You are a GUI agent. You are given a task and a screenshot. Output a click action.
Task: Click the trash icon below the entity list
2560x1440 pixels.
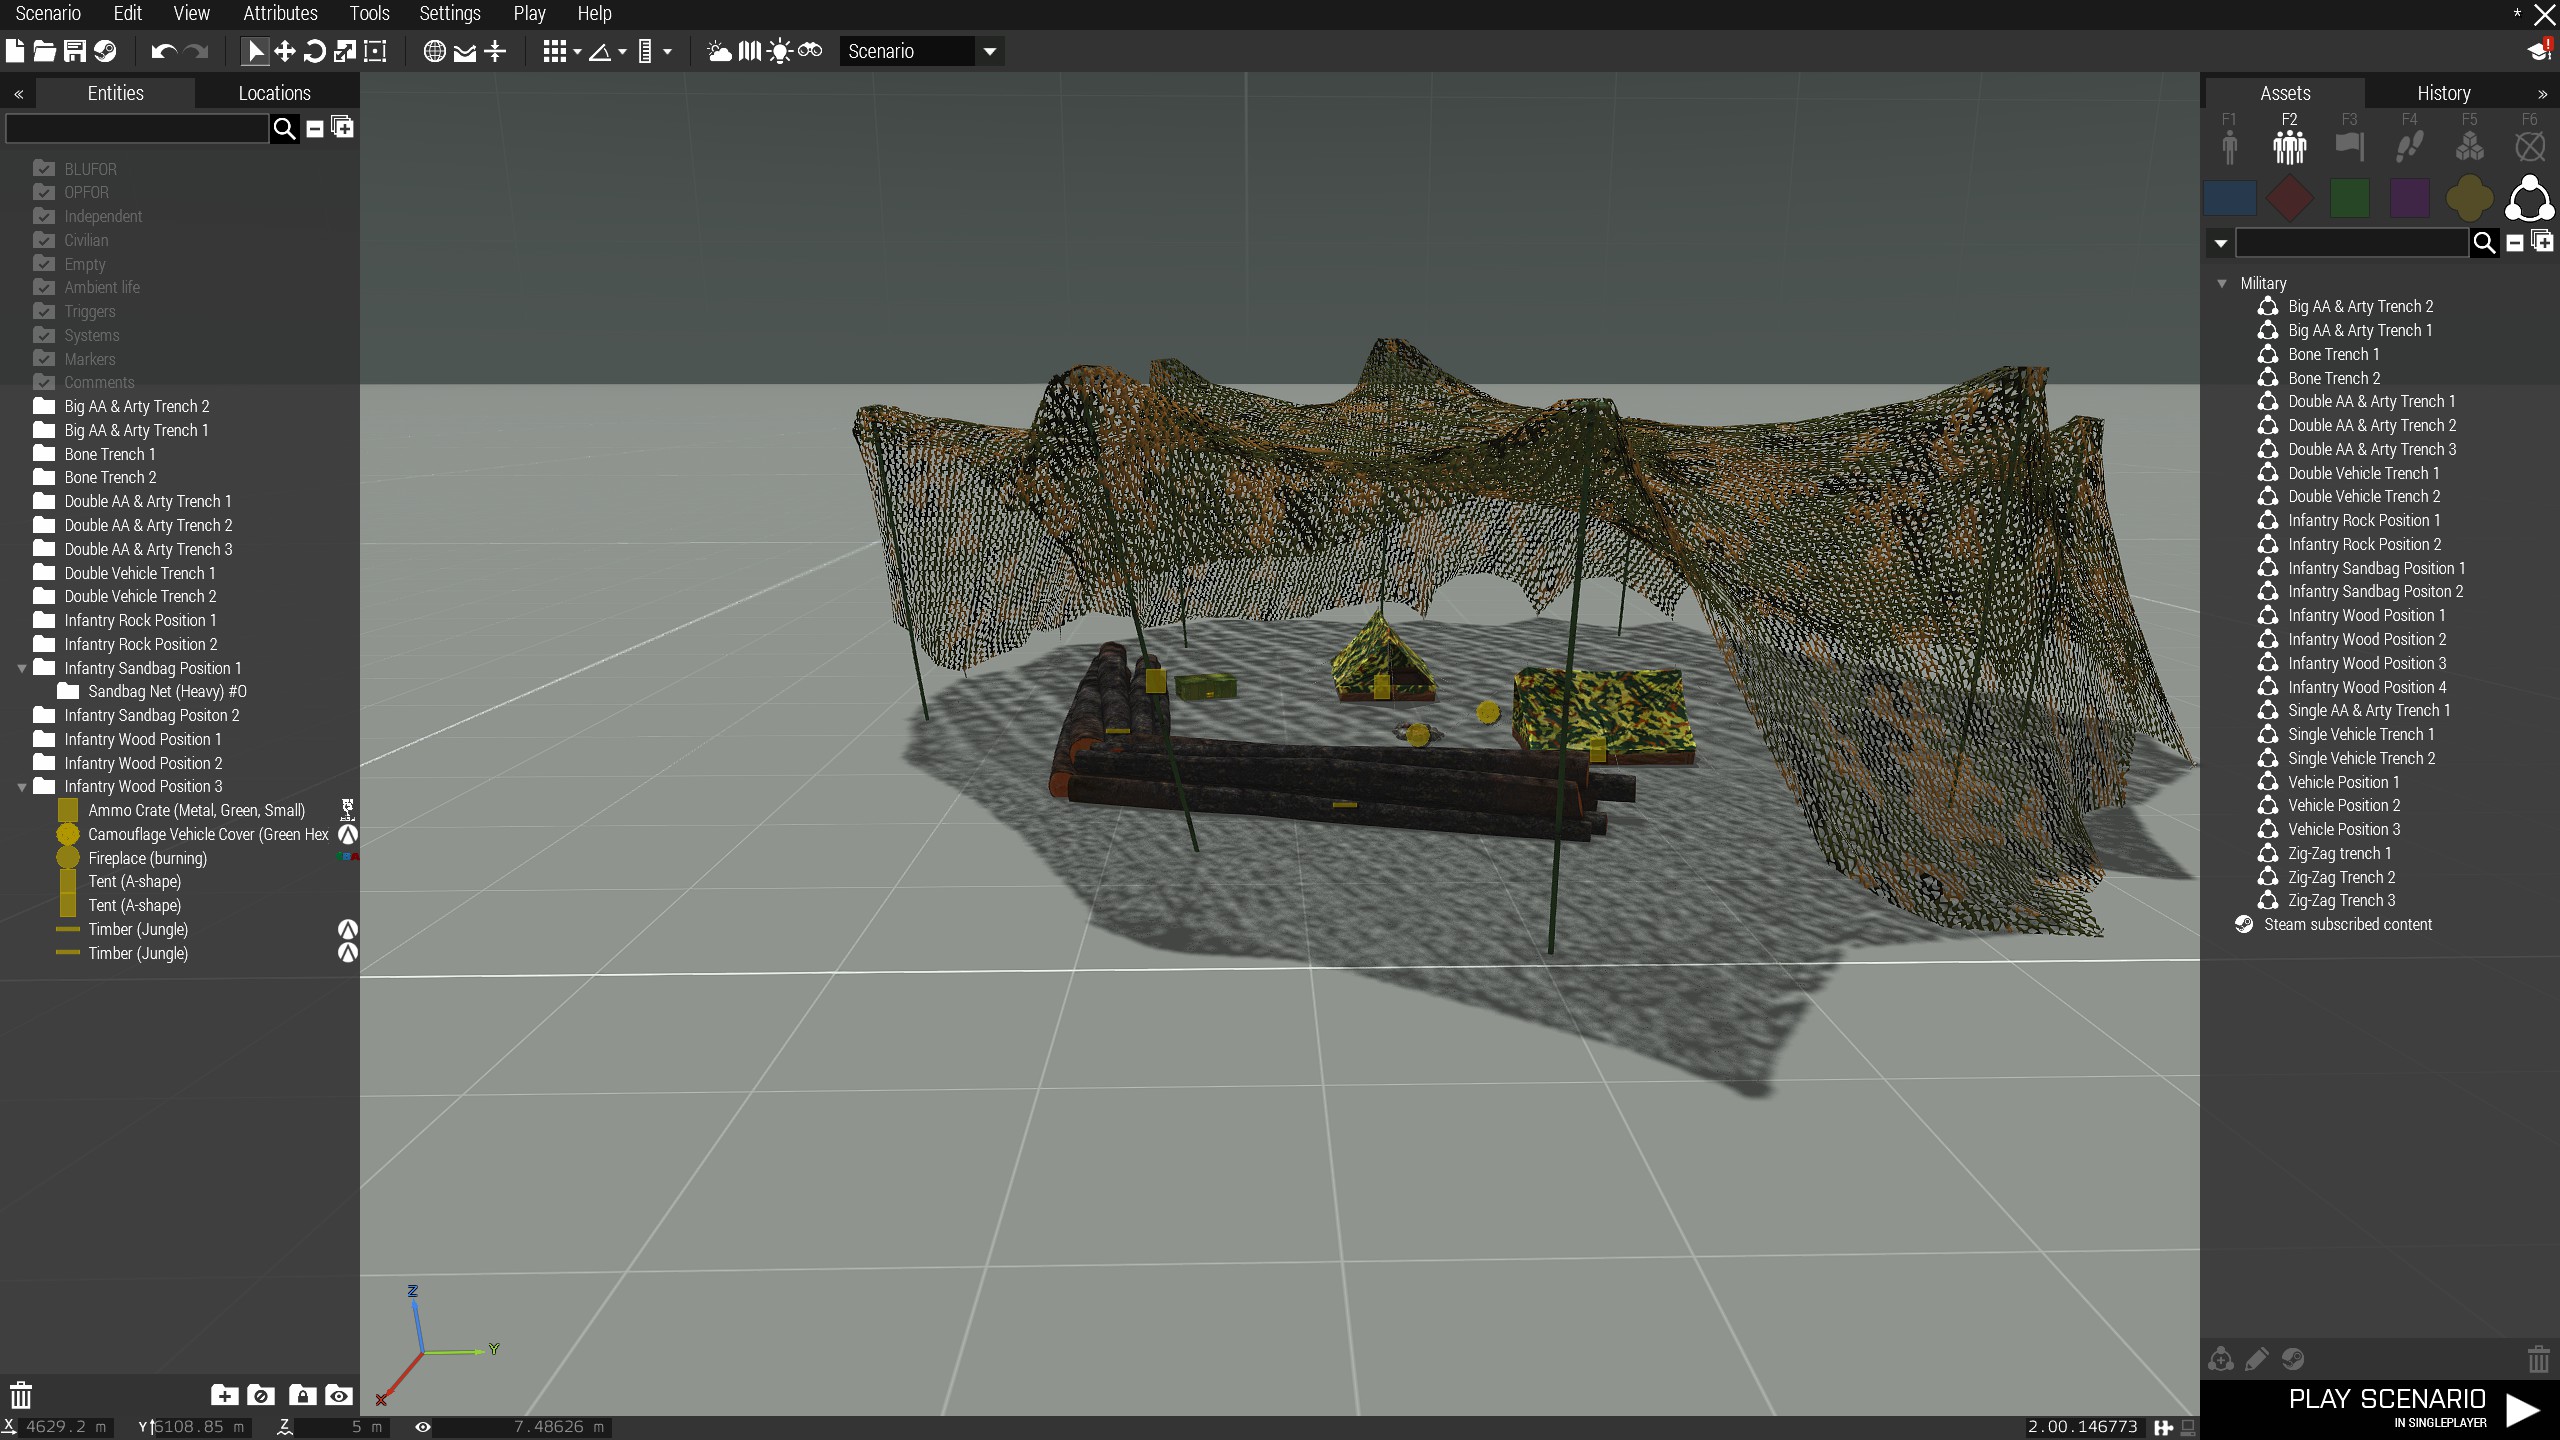21,1395
